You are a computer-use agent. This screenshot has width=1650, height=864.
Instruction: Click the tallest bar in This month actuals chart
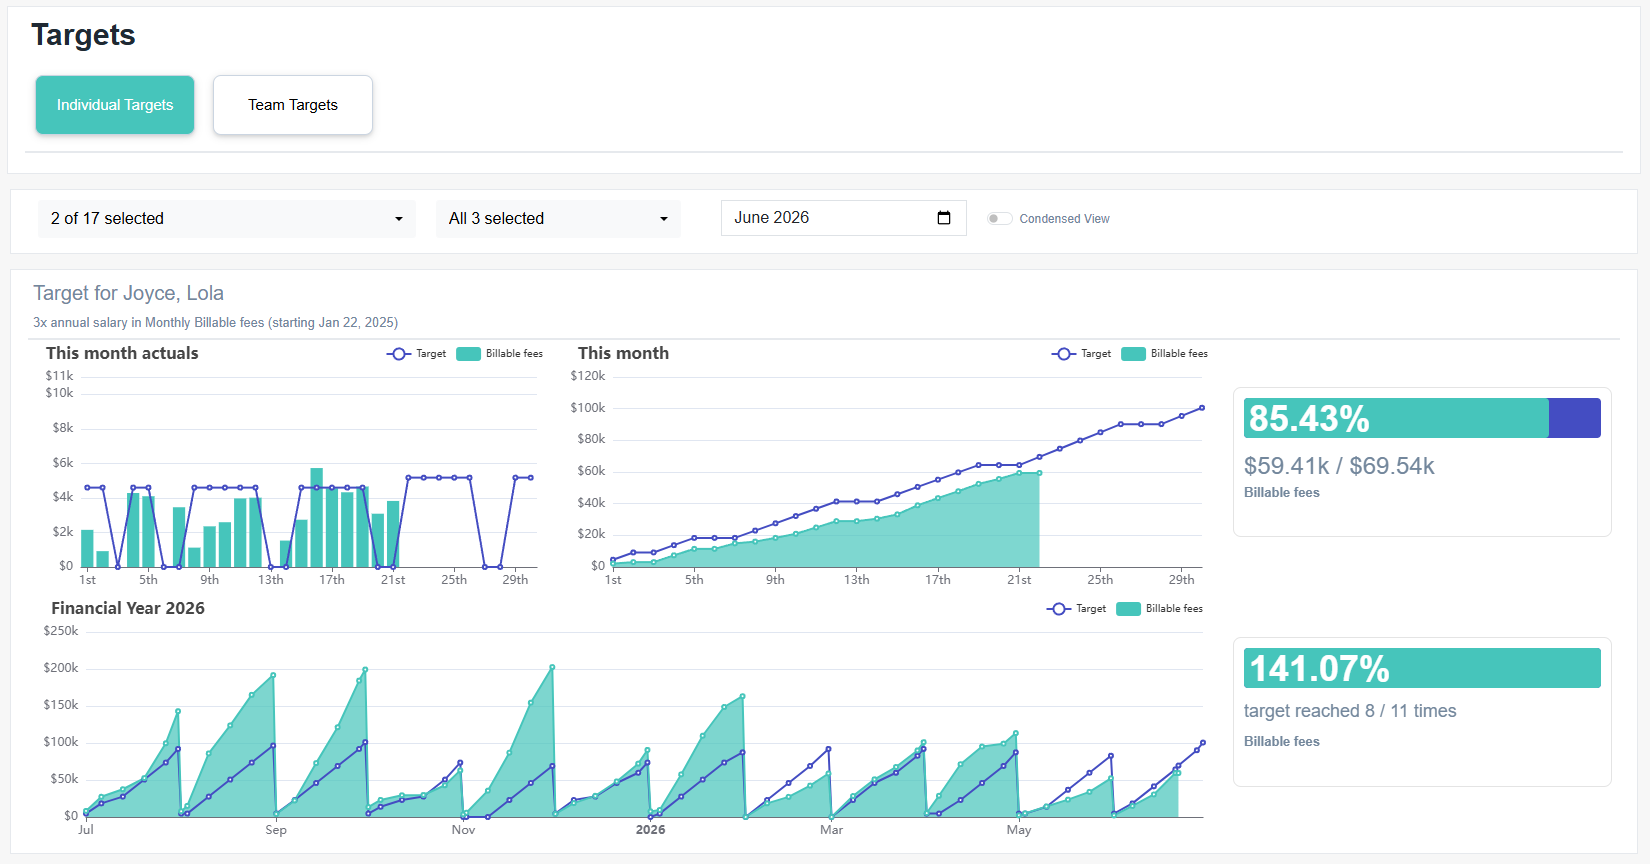[317, 518]
